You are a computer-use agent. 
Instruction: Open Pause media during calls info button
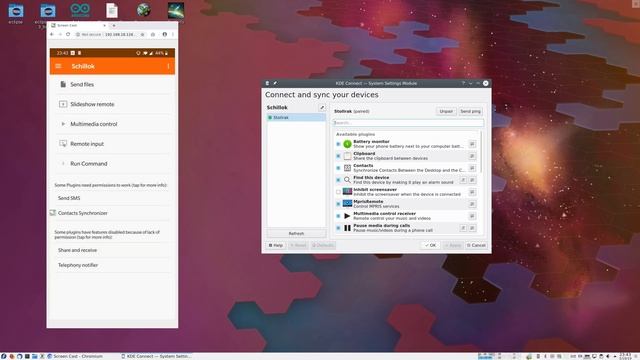tap(472, 228)
